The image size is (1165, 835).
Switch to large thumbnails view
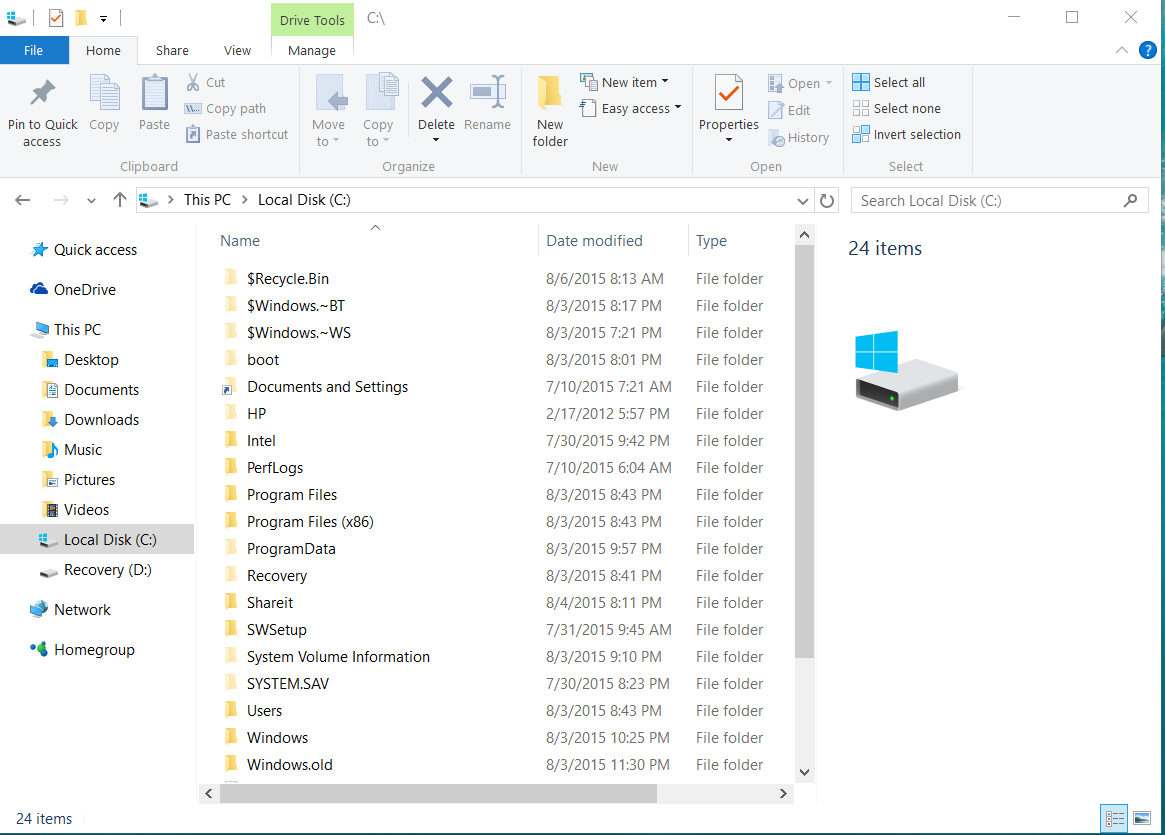pos(1143,818)
